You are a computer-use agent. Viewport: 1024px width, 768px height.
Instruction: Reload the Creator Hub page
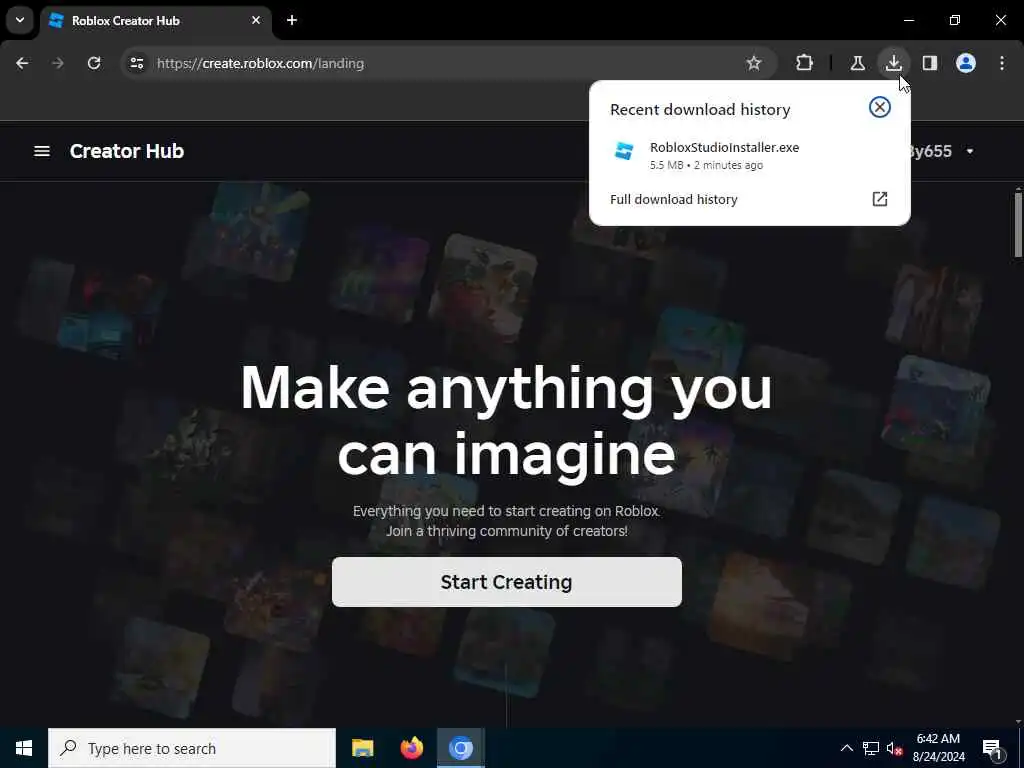[x=94, y=63]
